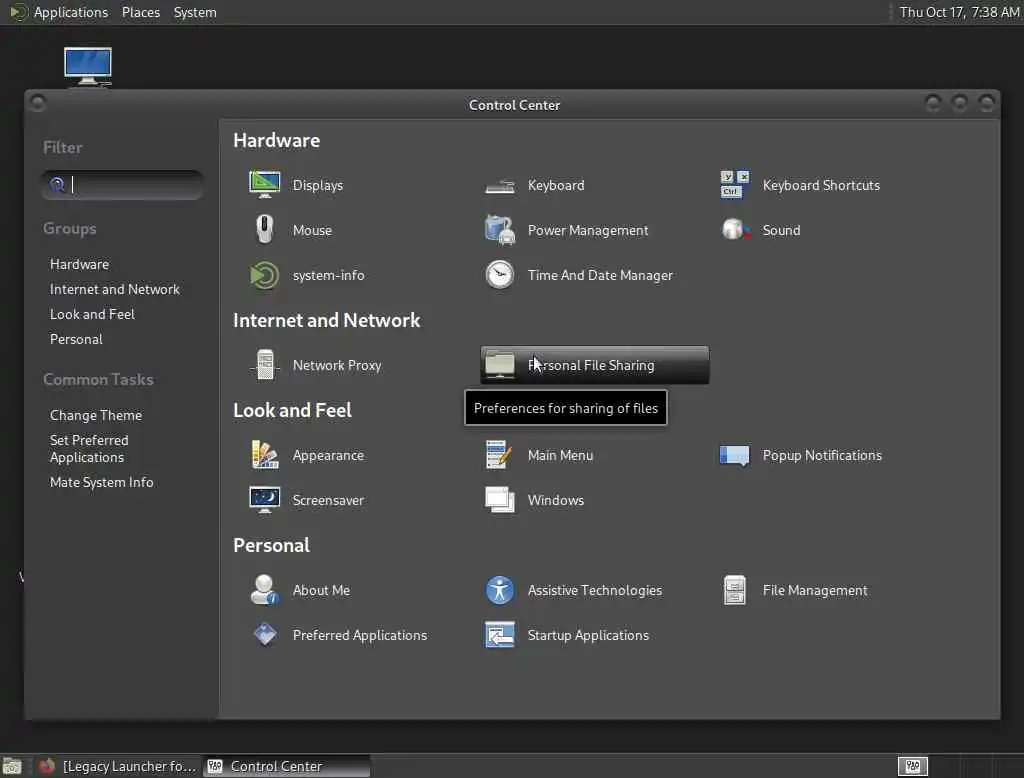Open the File Management icon
The image size is (1024, 778).
click(x=735, y=590)
